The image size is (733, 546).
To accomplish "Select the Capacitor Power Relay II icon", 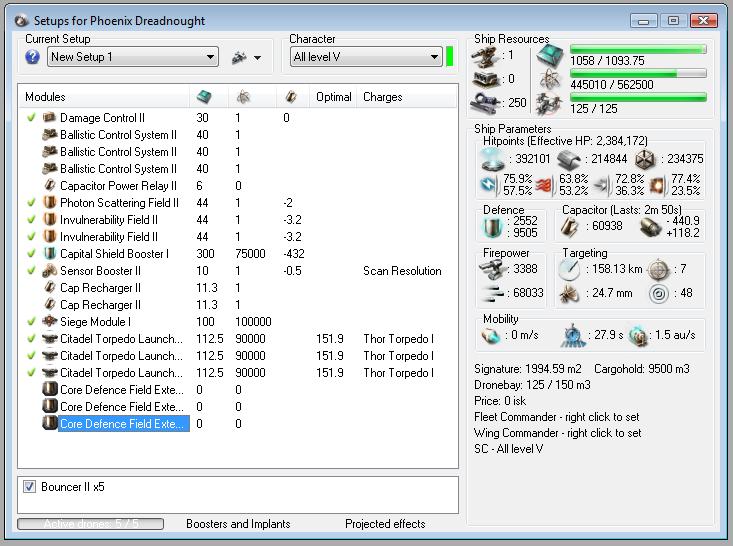I will pyautogui.click(x=50, y=185).
